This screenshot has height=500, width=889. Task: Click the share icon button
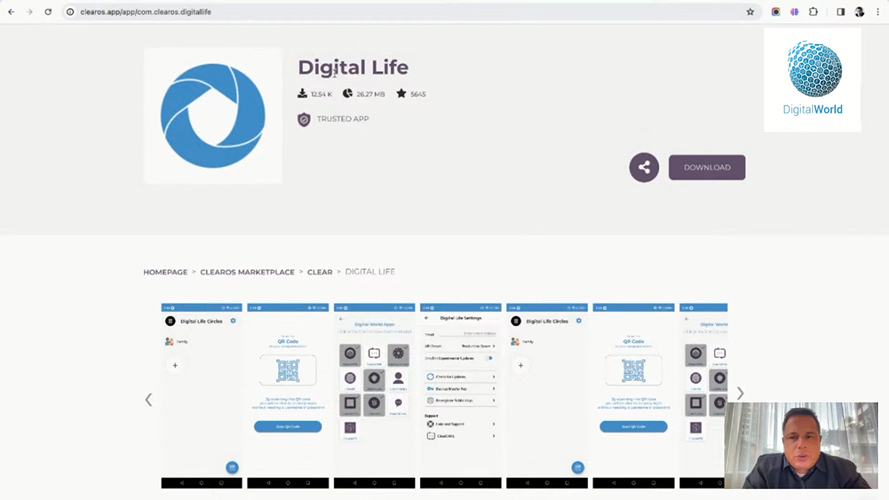pos(644,167)
